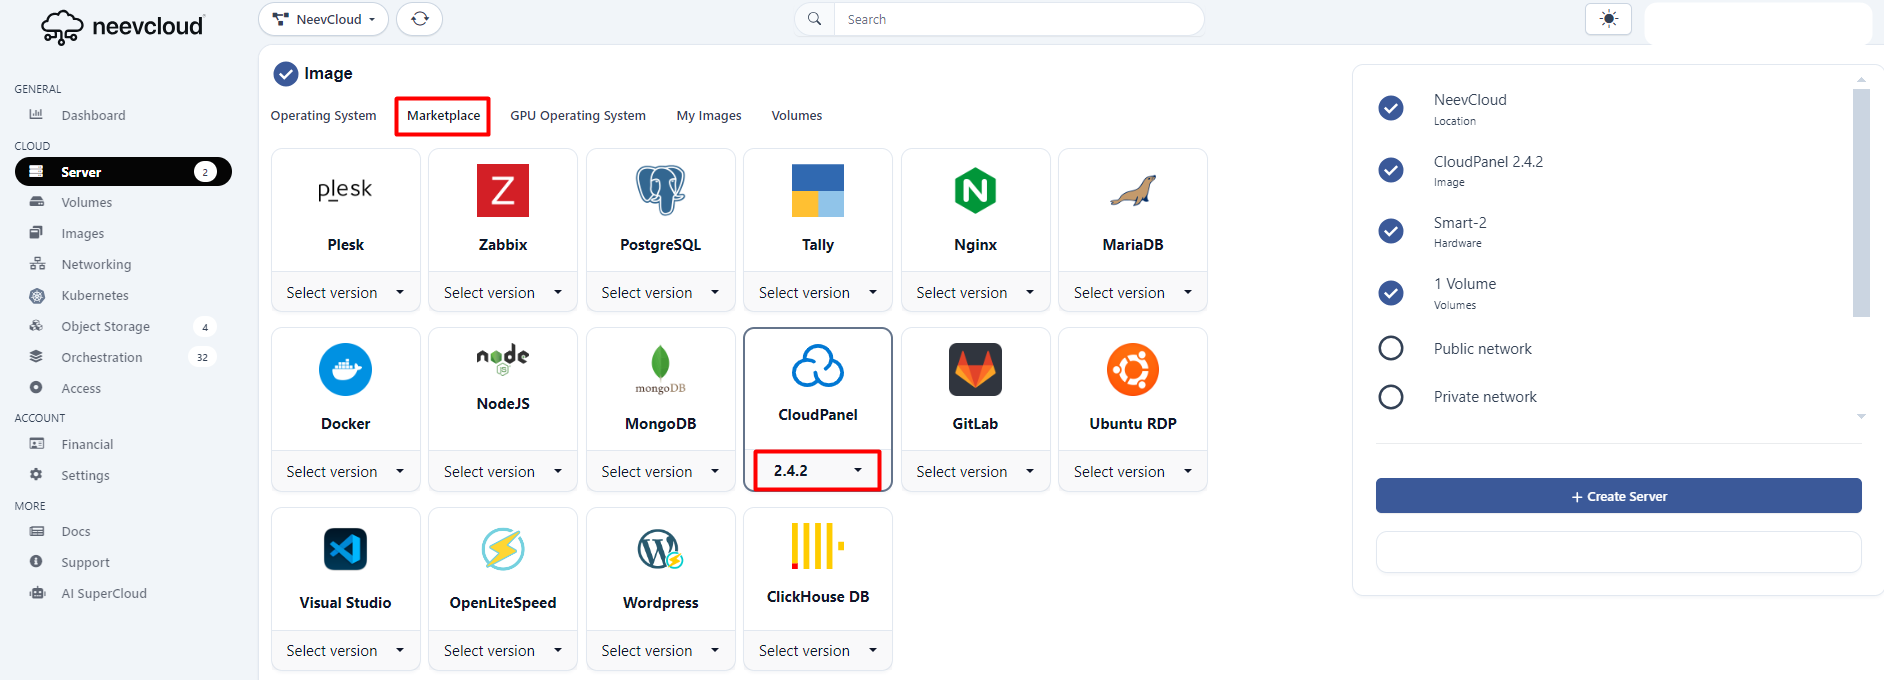
Task: Choose the GitLab fox logo
Action: click(x=975, y=369)
